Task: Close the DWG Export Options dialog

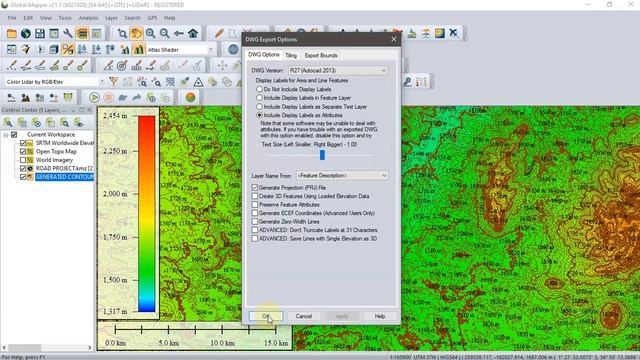Action: click(393, 39)
